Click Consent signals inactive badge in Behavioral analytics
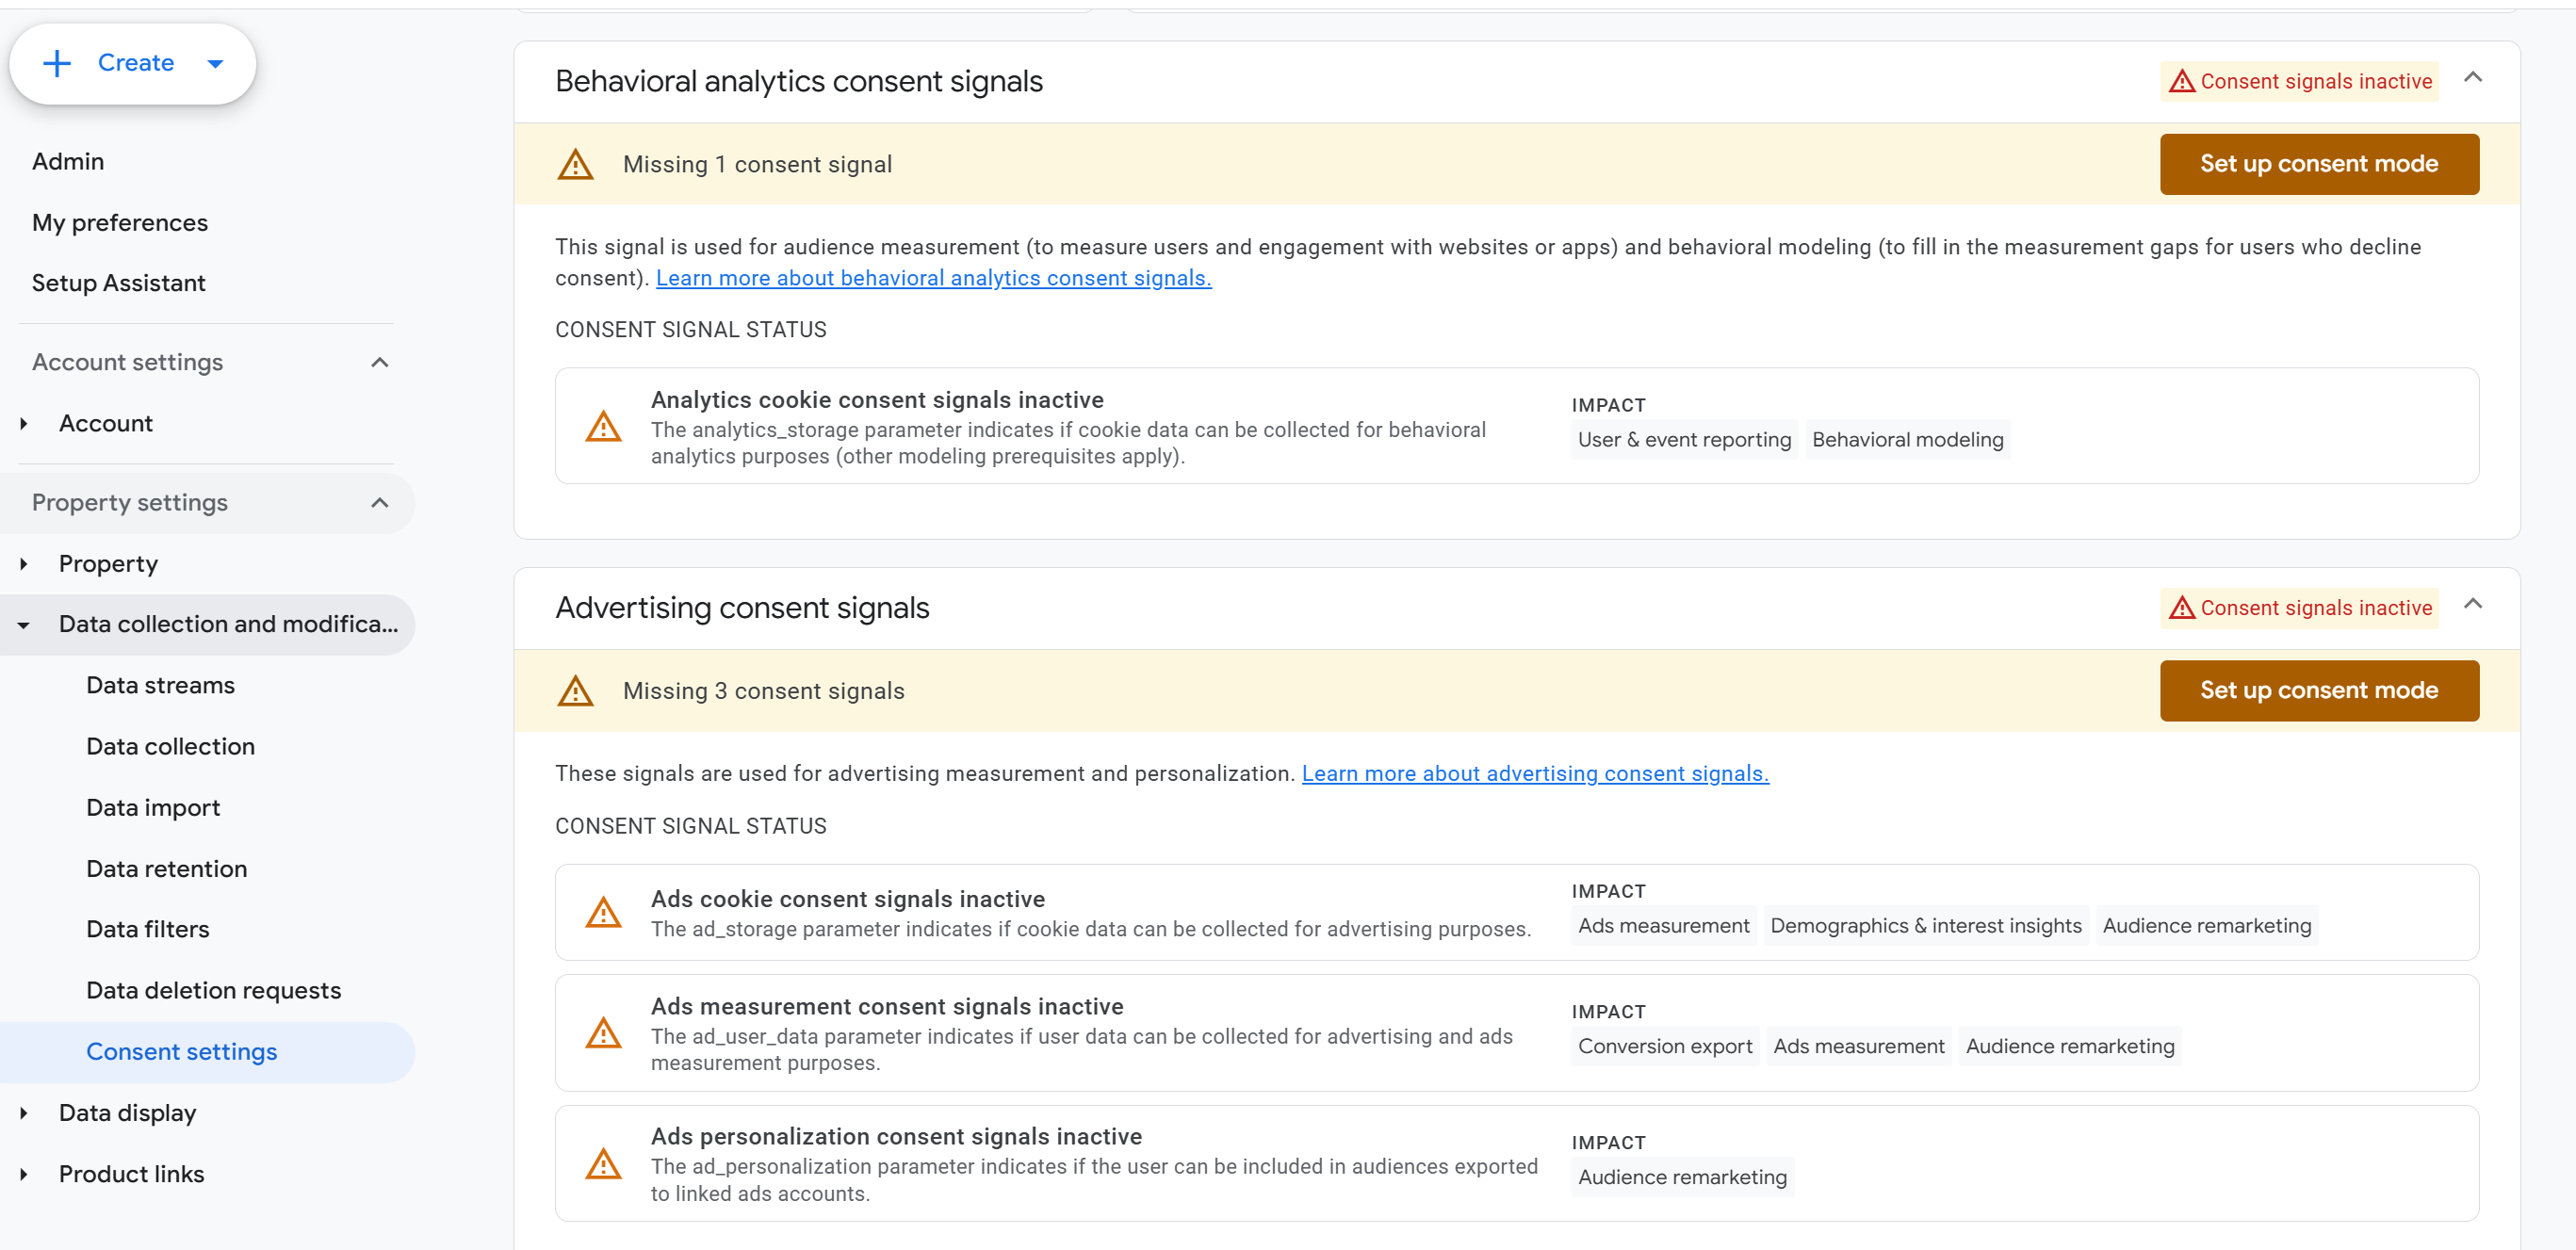 2299,81
